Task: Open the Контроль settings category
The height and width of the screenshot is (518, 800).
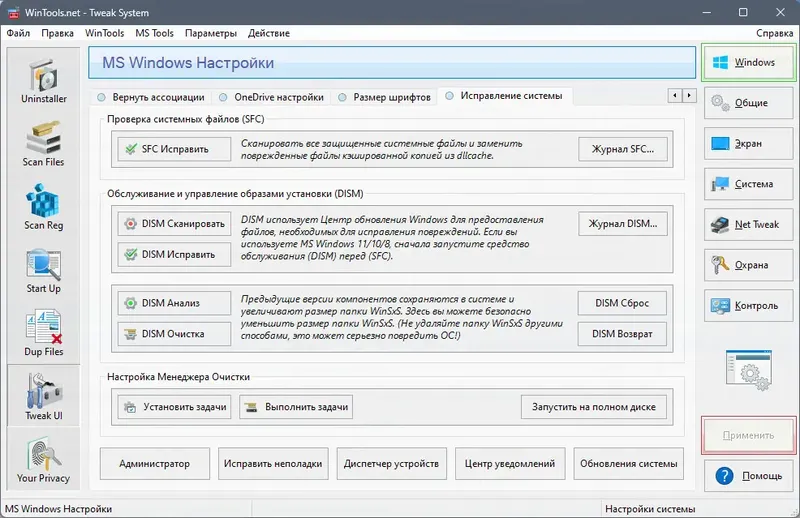Action: [748, 306]
